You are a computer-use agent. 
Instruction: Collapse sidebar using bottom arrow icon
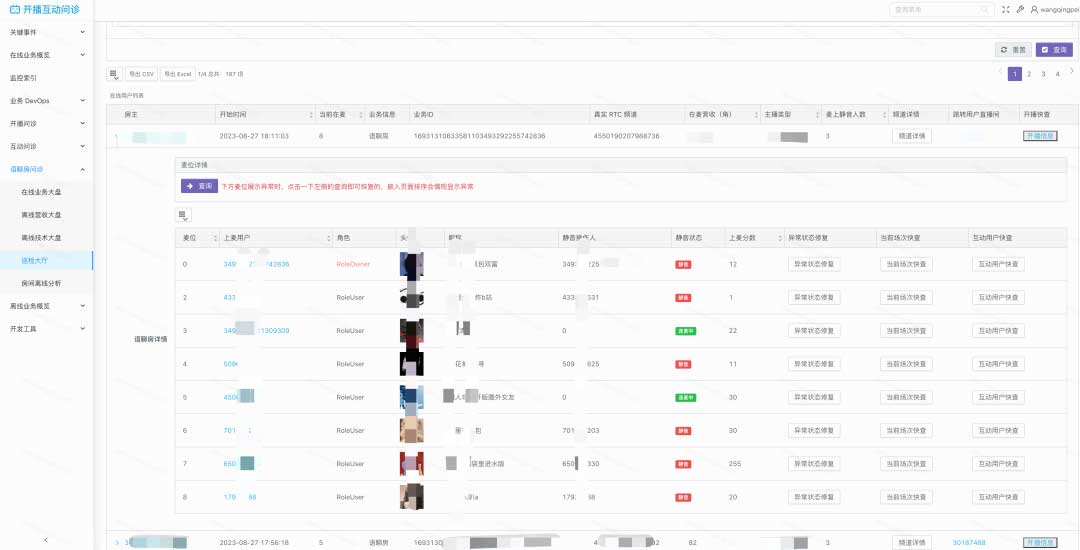pyautogui.click(x=46, y=540)
